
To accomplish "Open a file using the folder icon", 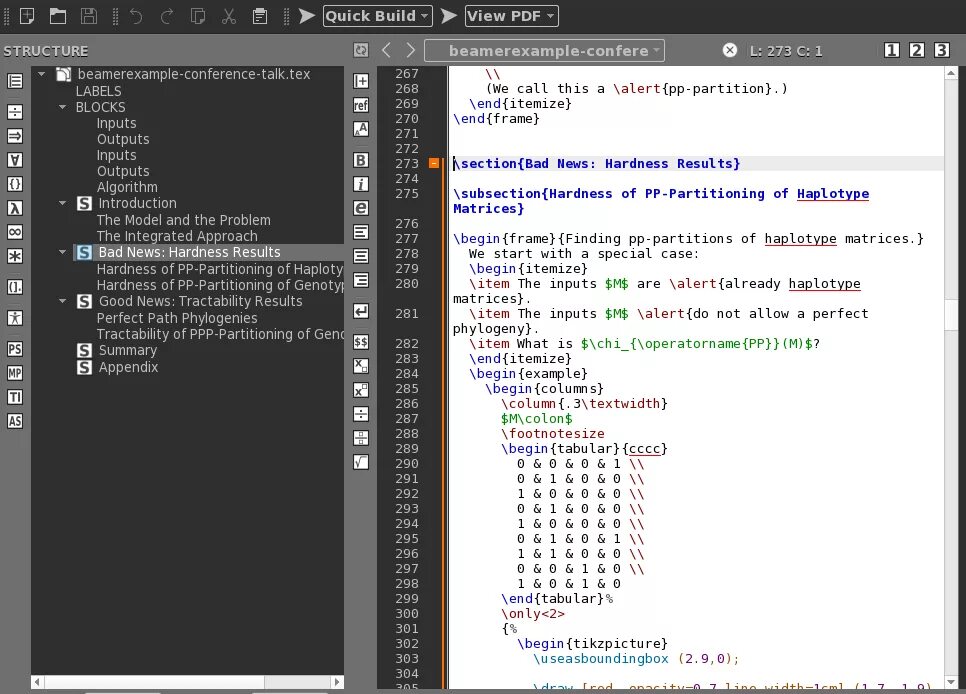I will point(58,16).
